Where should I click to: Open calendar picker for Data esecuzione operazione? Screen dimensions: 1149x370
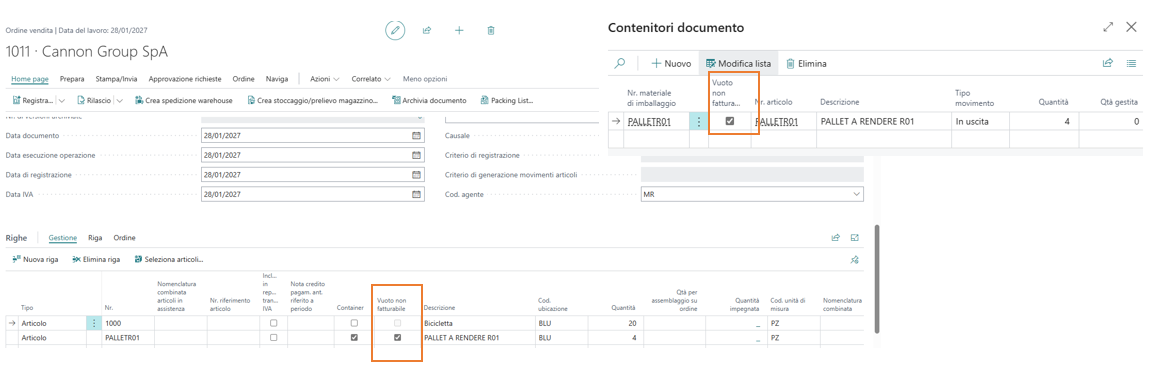coord(416,155)
